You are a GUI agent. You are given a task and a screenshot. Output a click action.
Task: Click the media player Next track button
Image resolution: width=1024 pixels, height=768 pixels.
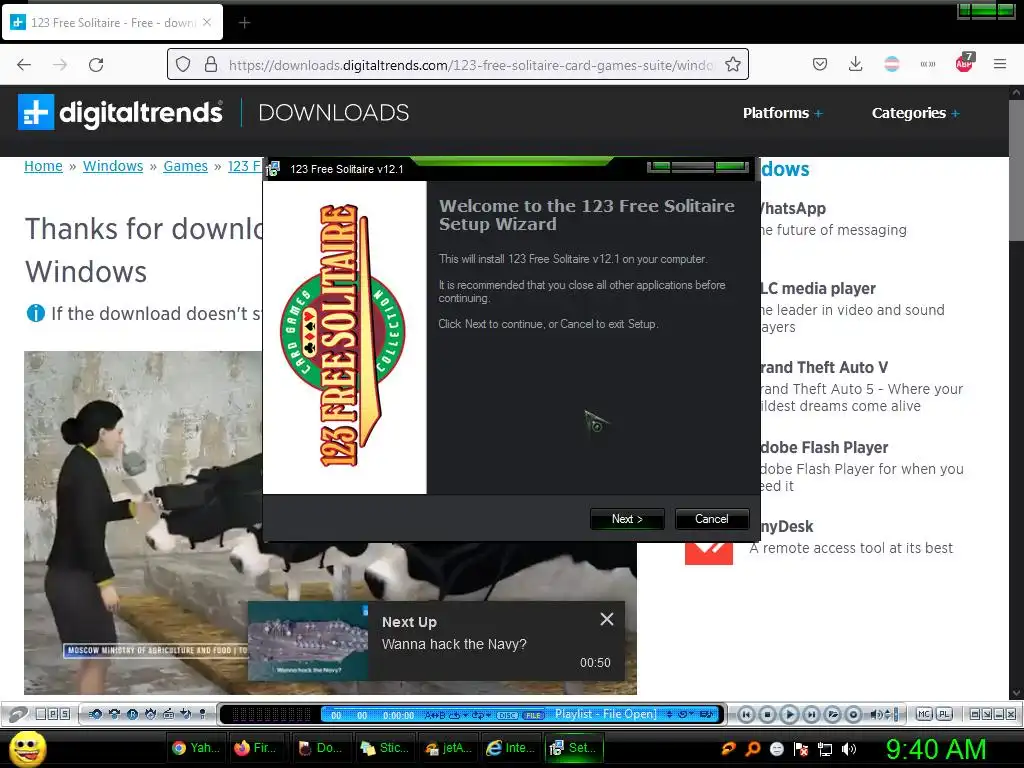811,714
